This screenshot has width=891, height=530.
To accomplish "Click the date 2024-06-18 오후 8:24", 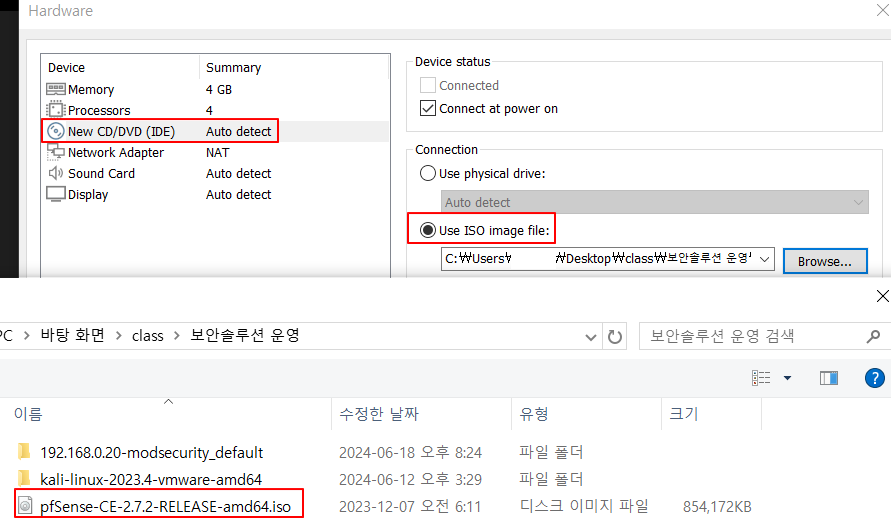I will pyautogui.click(x=410, y=452).
